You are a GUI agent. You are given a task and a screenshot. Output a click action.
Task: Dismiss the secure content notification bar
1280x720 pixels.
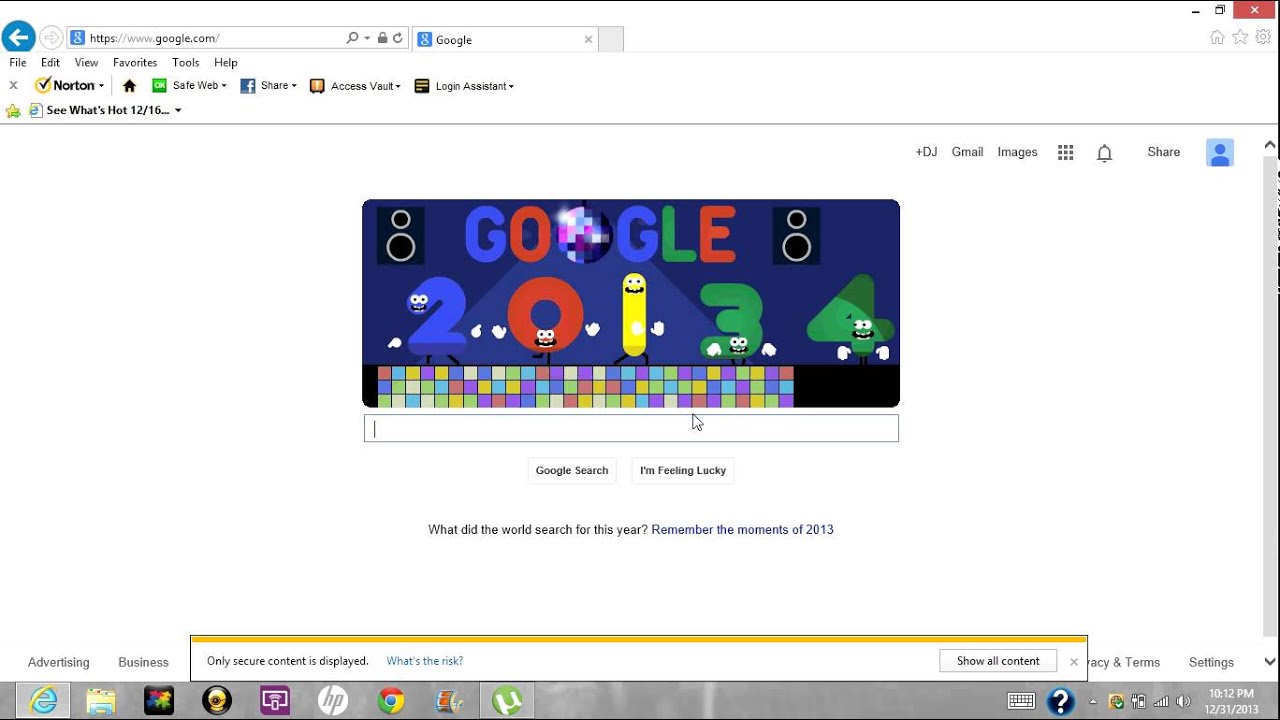[1074, 662]
